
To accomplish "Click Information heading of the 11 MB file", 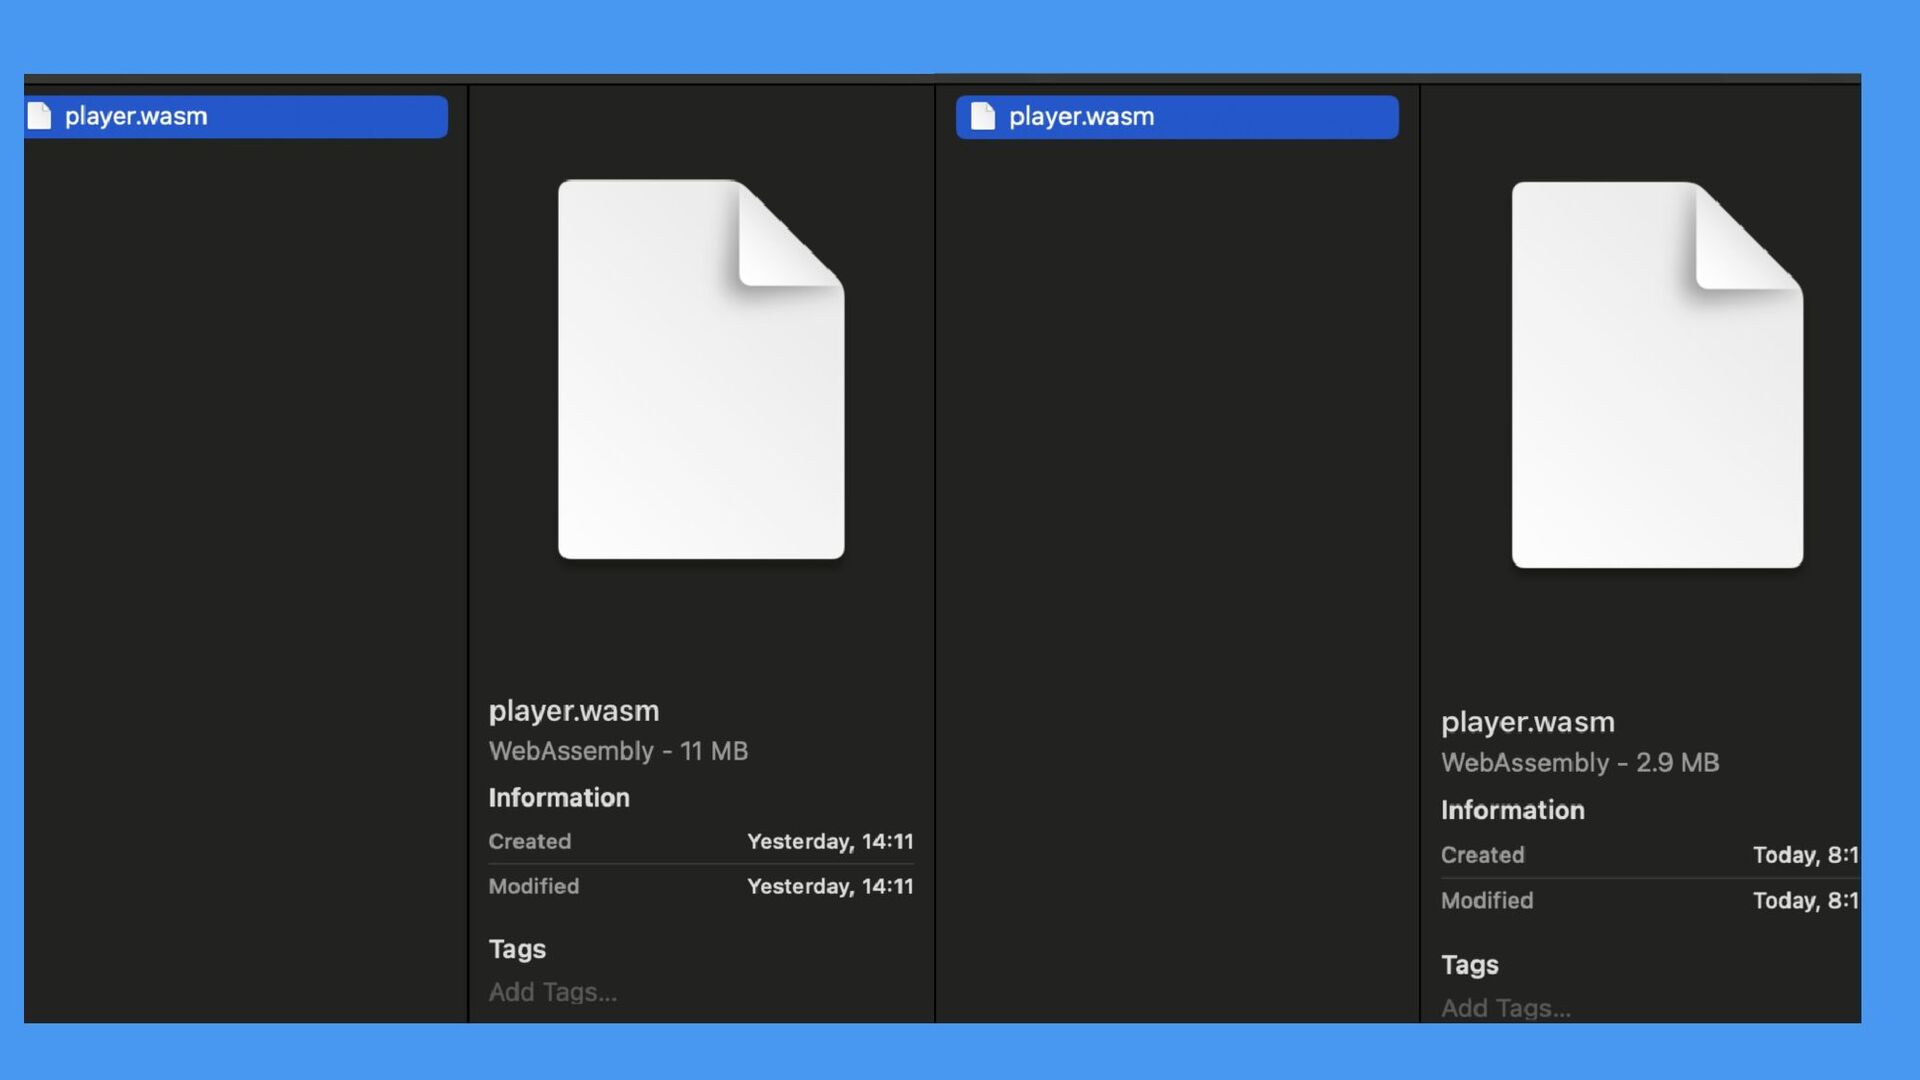I will pos(559,798).
